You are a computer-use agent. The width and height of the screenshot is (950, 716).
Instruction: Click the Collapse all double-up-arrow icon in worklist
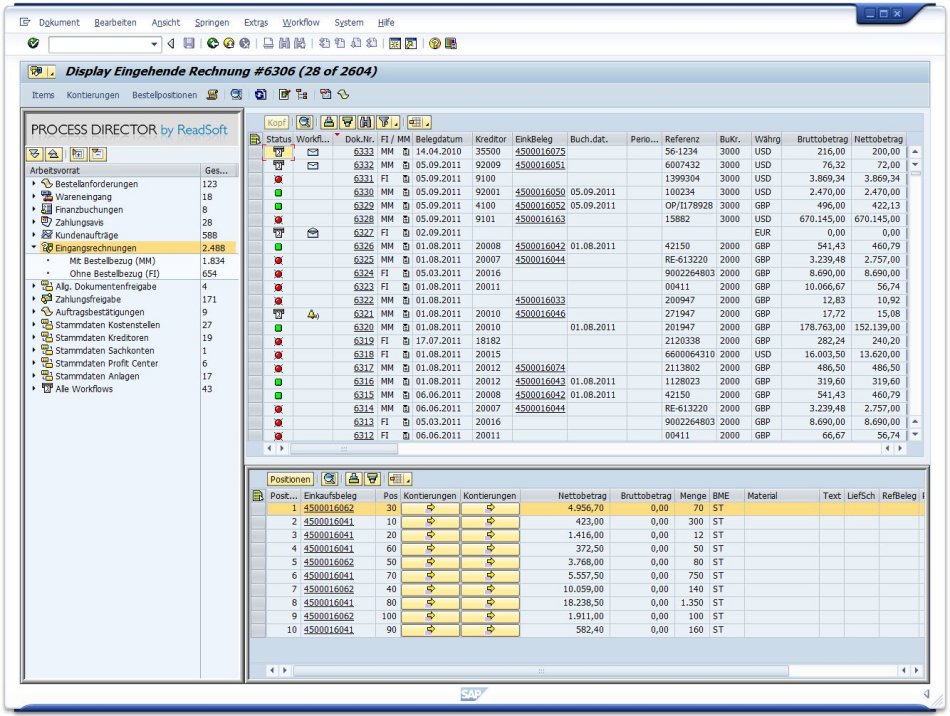(53, 154)
